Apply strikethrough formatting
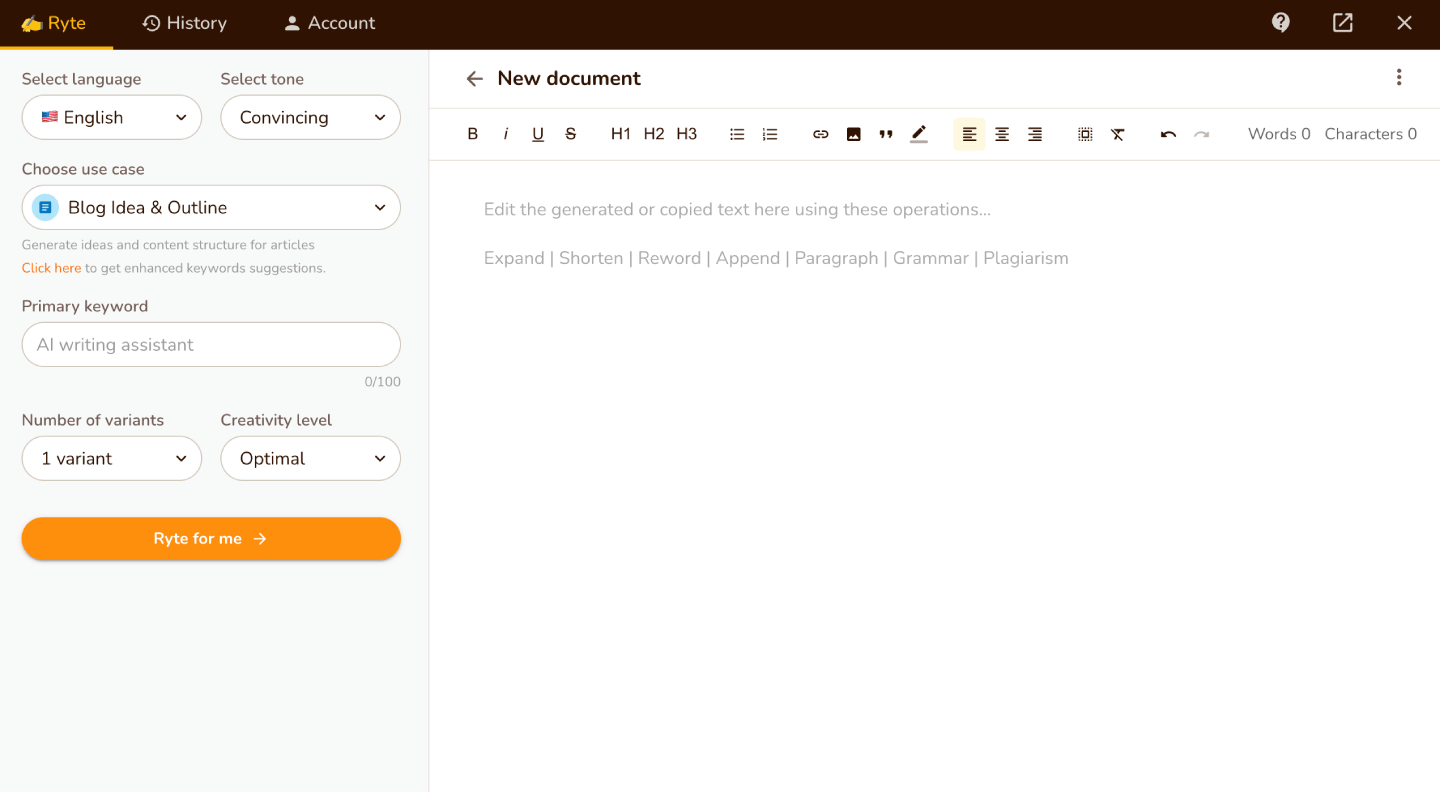 pos(571,134)
